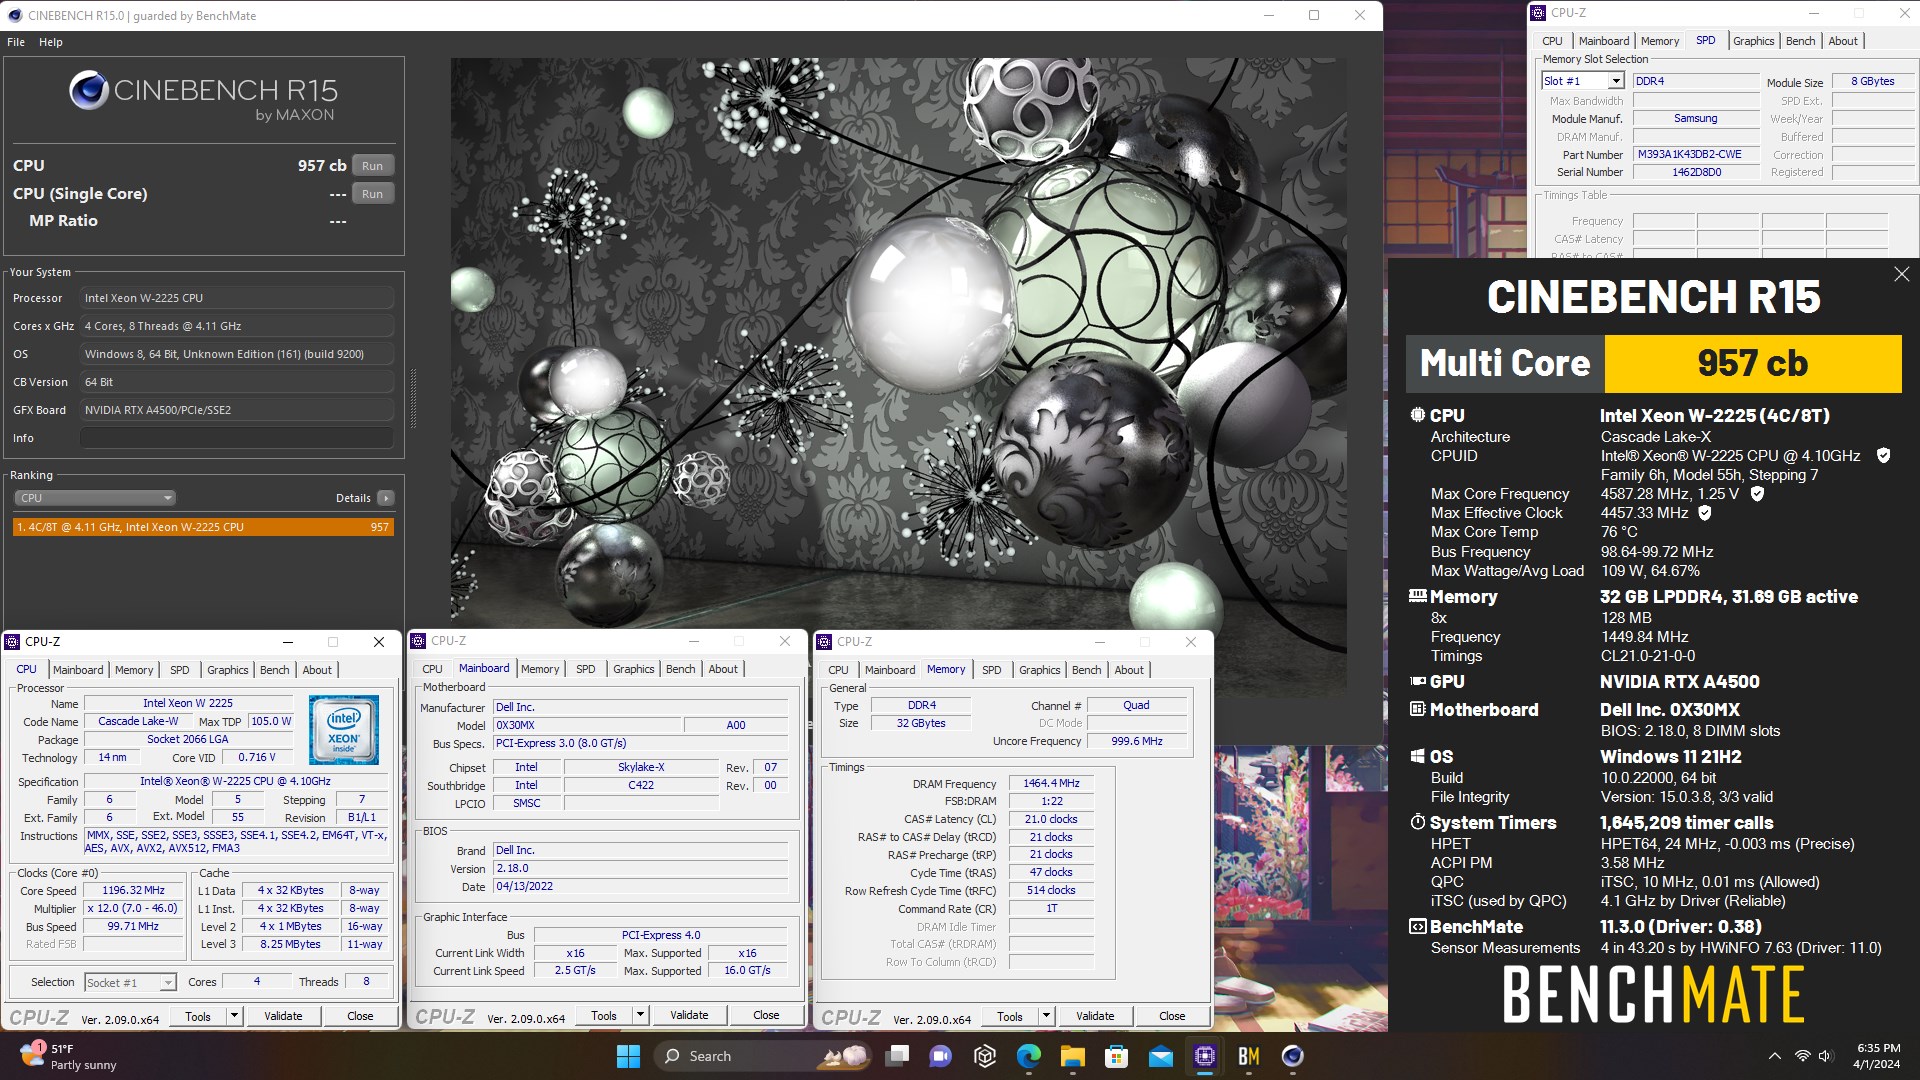Screen dimensions: 1920x1080
Task: Click the Motherboard icon in BenchMate panel
Action: tap(1417, 709)
